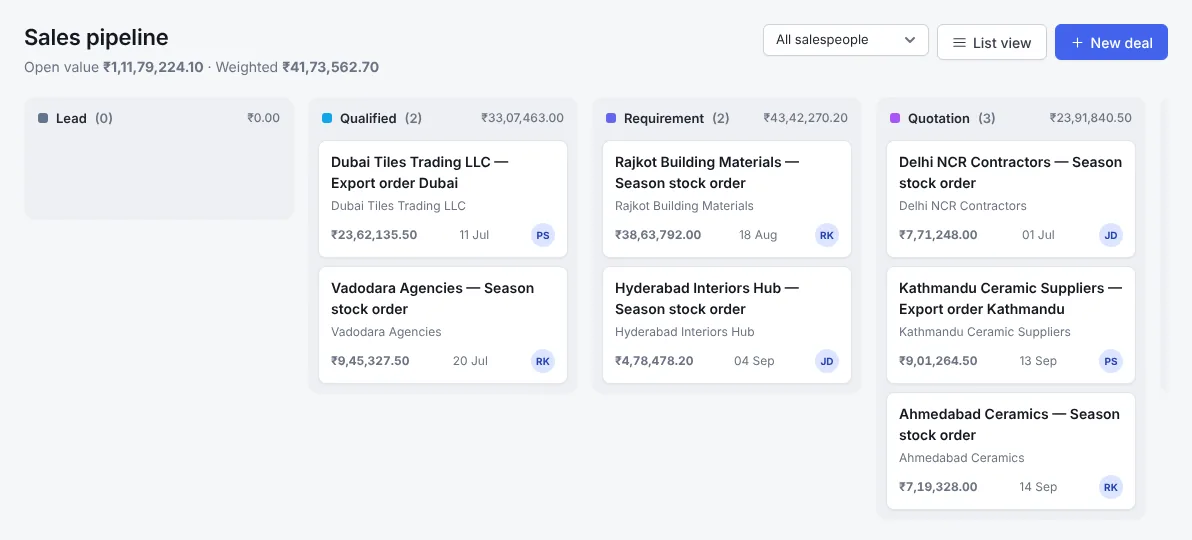Click the JD avatar on Delhi NCR Contractors card
Screen dimensions: 1192x540
(1111, 235)
